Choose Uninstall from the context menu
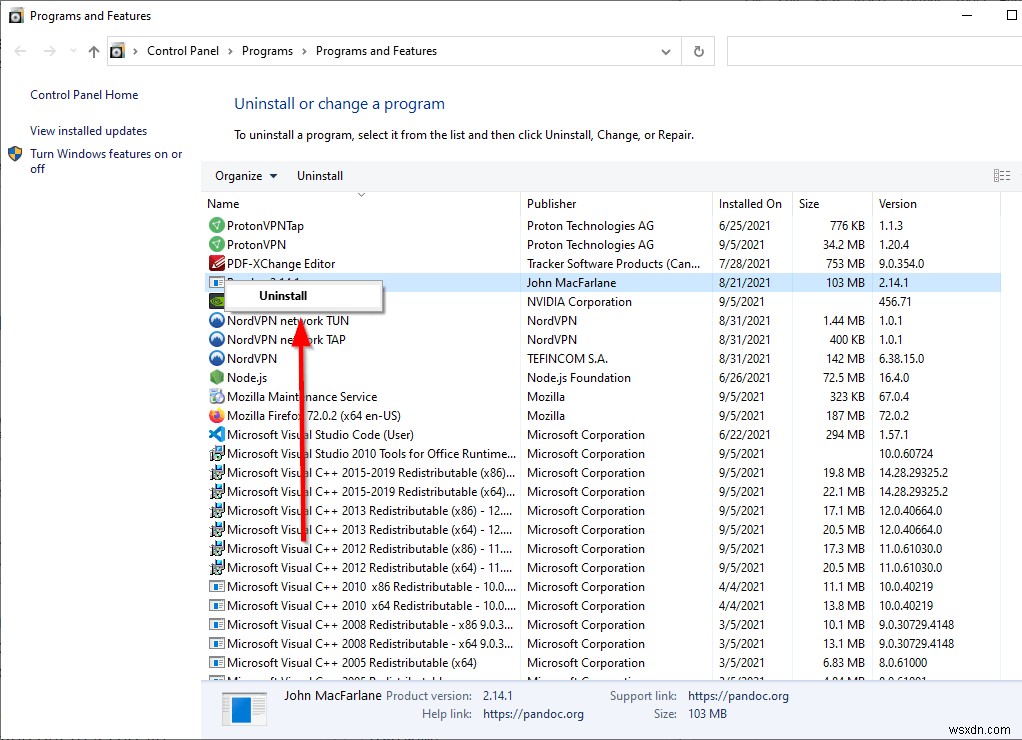The image size is (1022, 740). coord(283,295)
